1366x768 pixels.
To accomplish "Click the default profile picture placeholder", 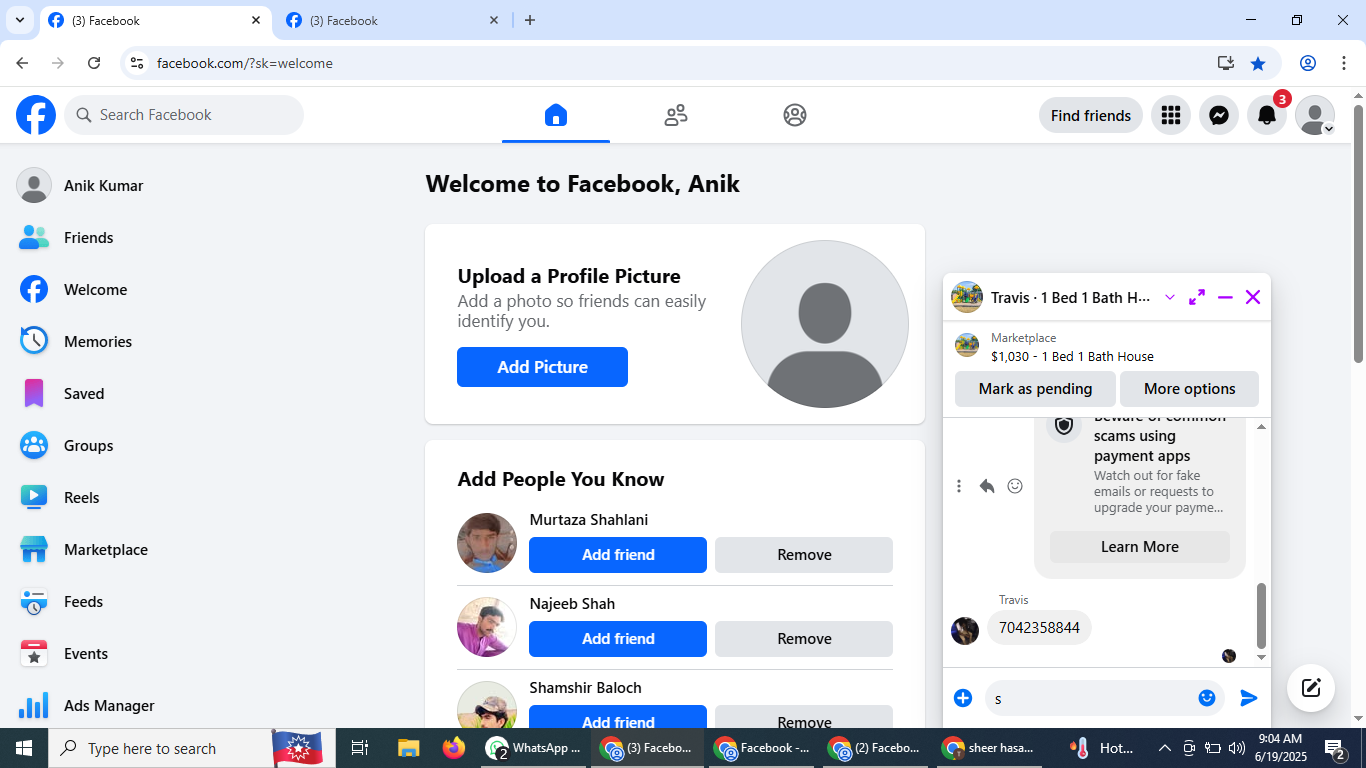I will point(825,324).
